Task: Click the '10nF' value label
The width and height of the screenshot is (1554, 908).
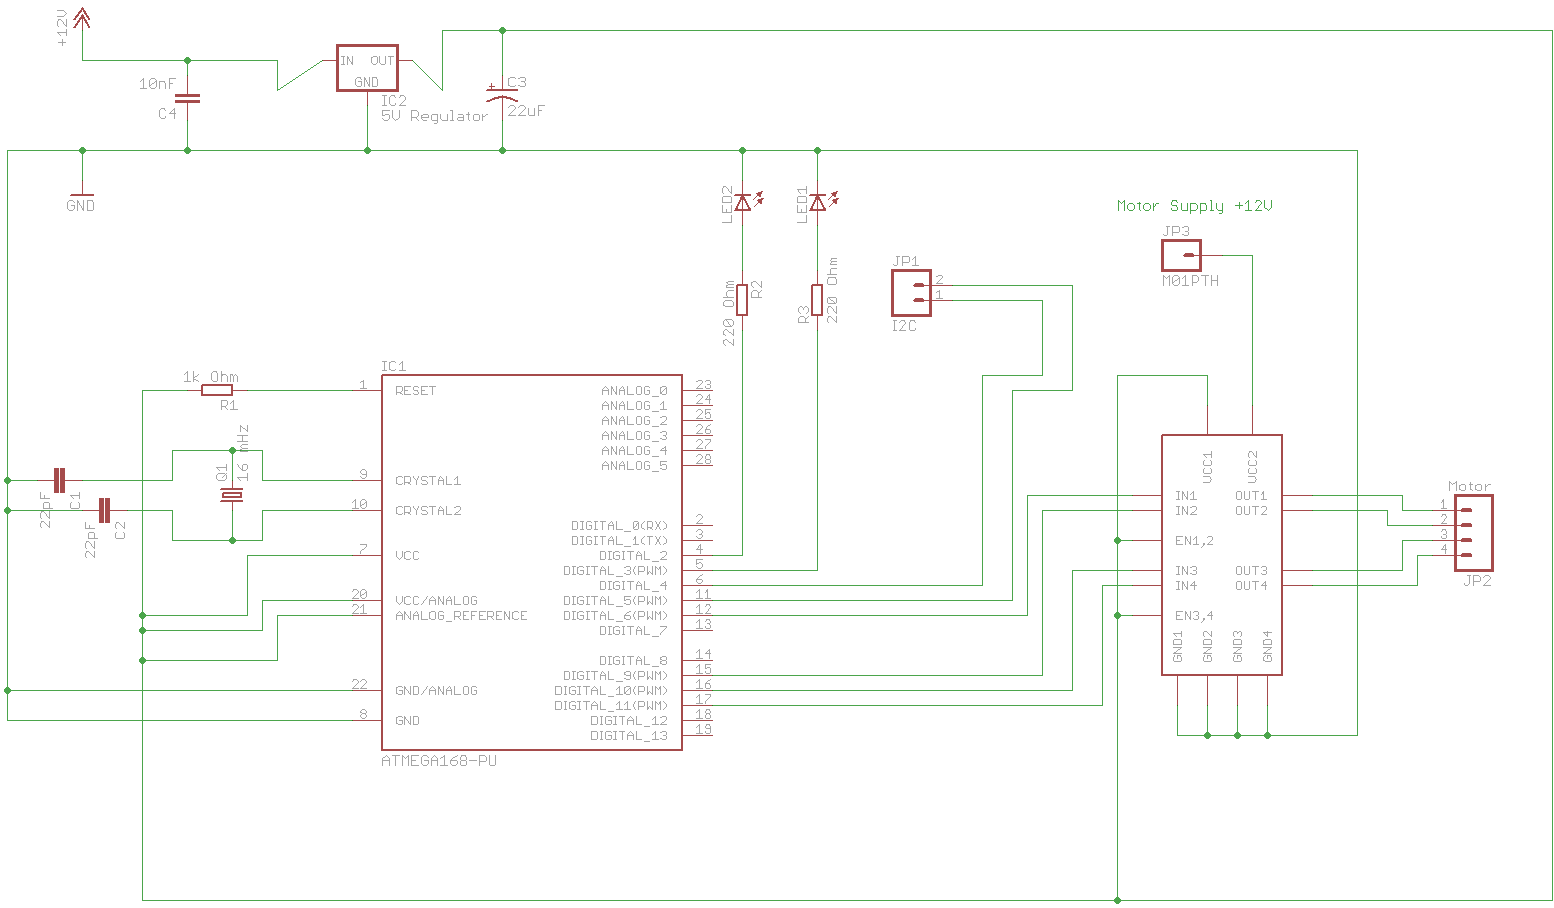Action: click(157, 84)
